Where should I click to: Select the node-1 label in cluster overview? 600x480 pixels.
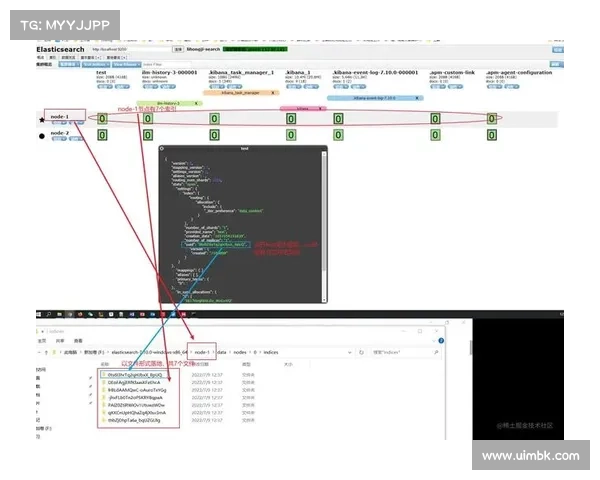coord(62,116)
